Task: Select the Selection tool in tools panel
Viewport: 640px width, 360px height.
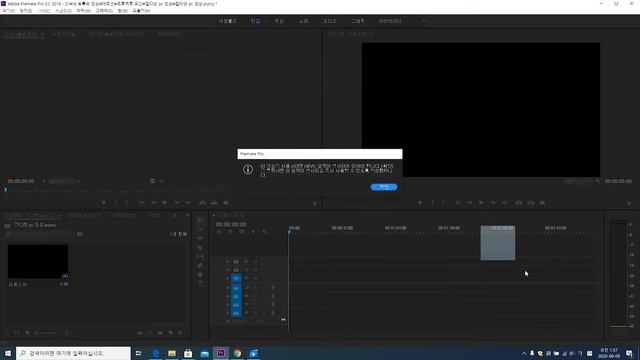Action: [x=200, y=220]
